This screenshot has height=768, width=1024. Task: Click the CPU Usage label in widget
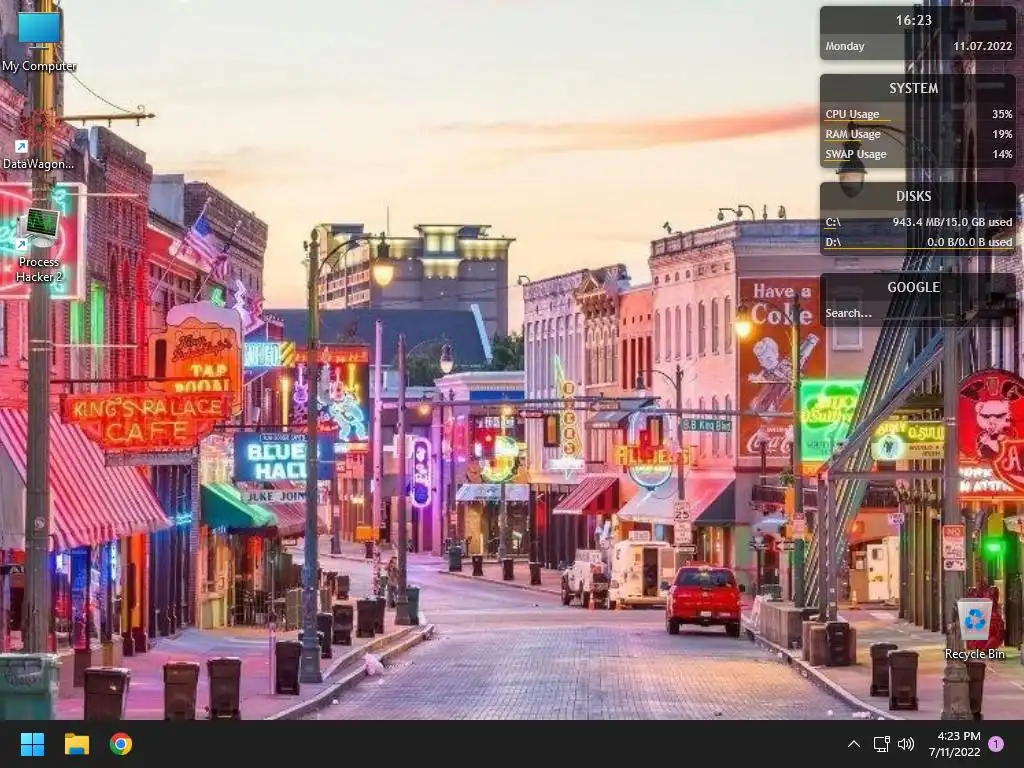(x=852, y=114)
